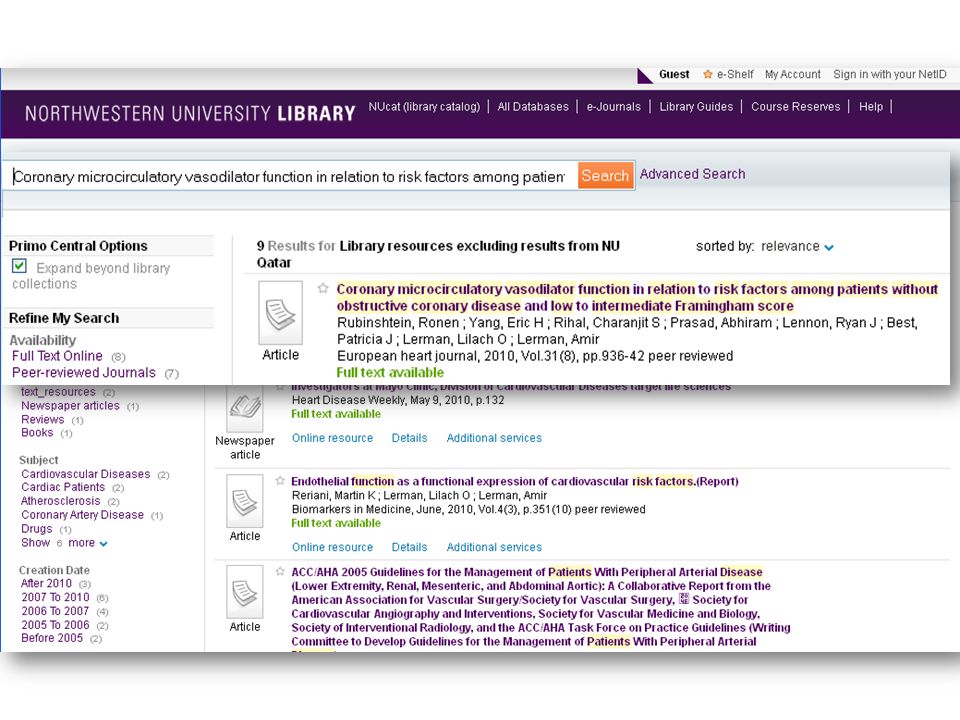The height and width of the screenshot is (720, 960).
Task: Click the ACC/AHA Guidelines Article icon
Action: (245, 591)
